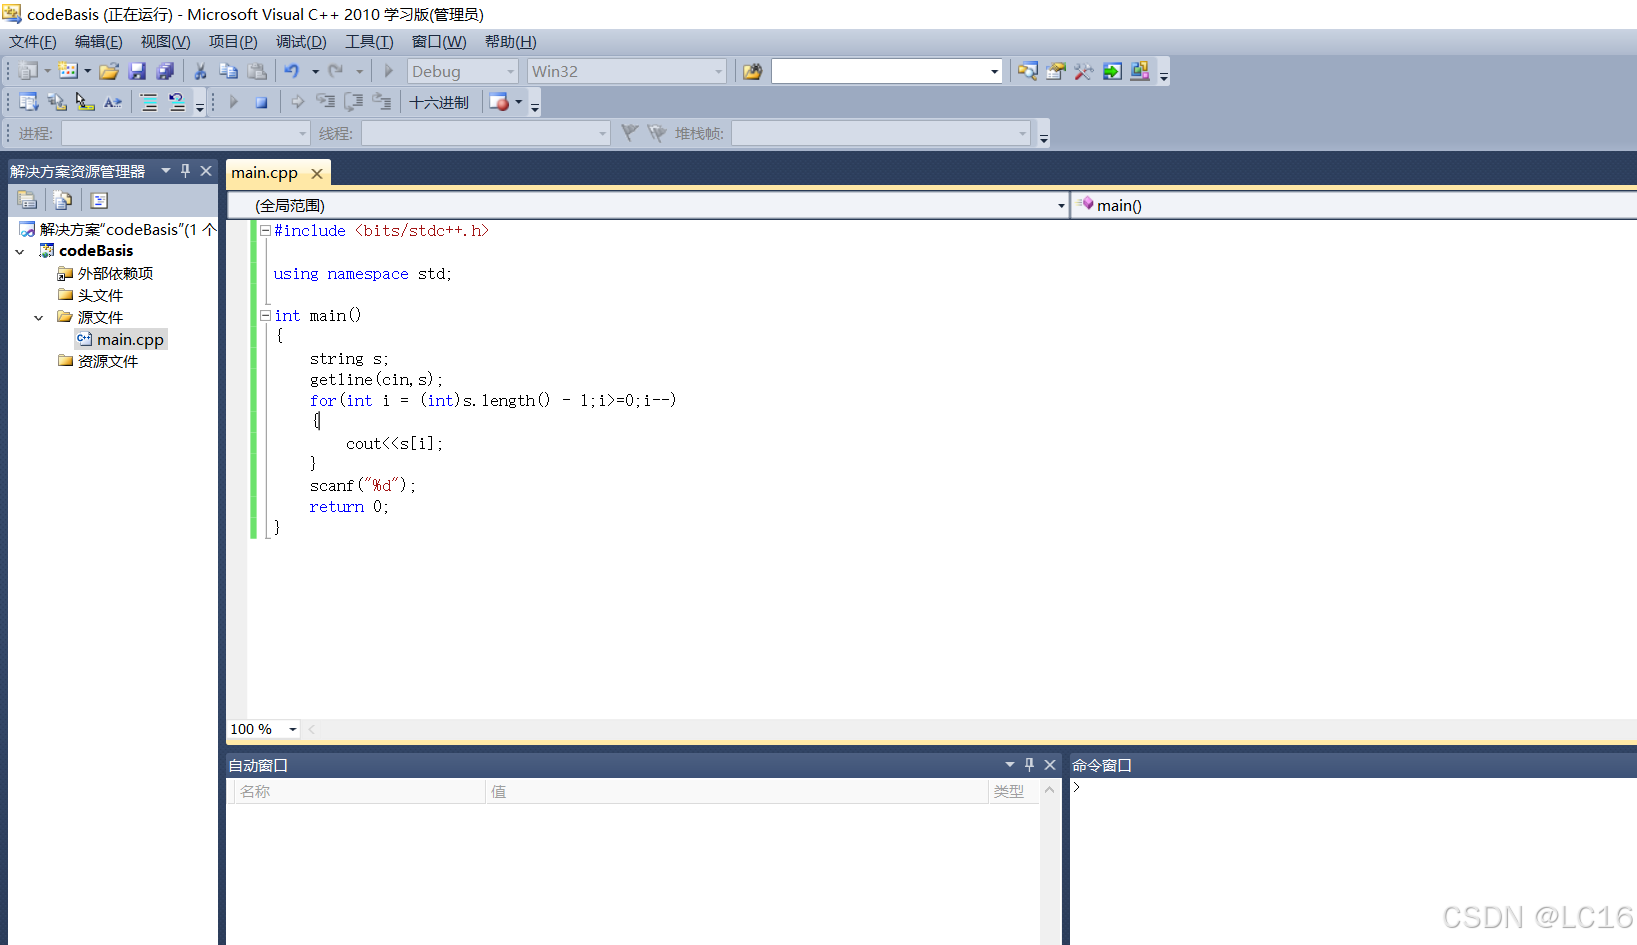The width and height of the screenshot is (1637, 945).
Task: Open the 调试 menu
Action: (301, 41)
